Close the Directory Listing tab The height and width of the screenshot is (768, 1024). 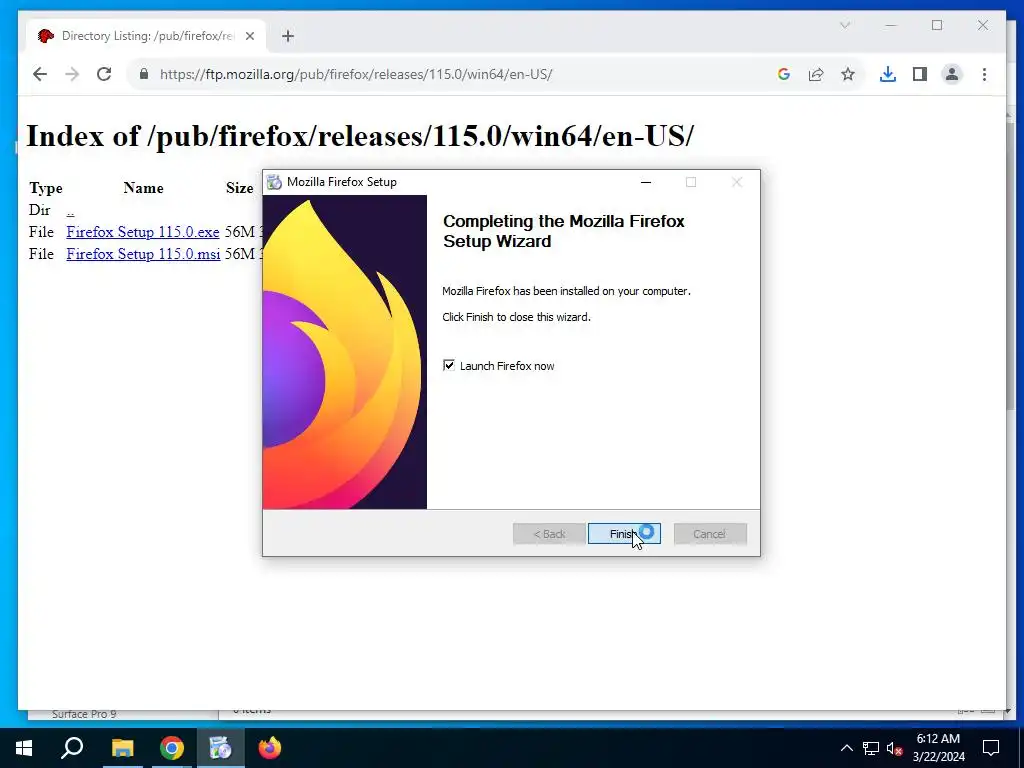[249, 36]
